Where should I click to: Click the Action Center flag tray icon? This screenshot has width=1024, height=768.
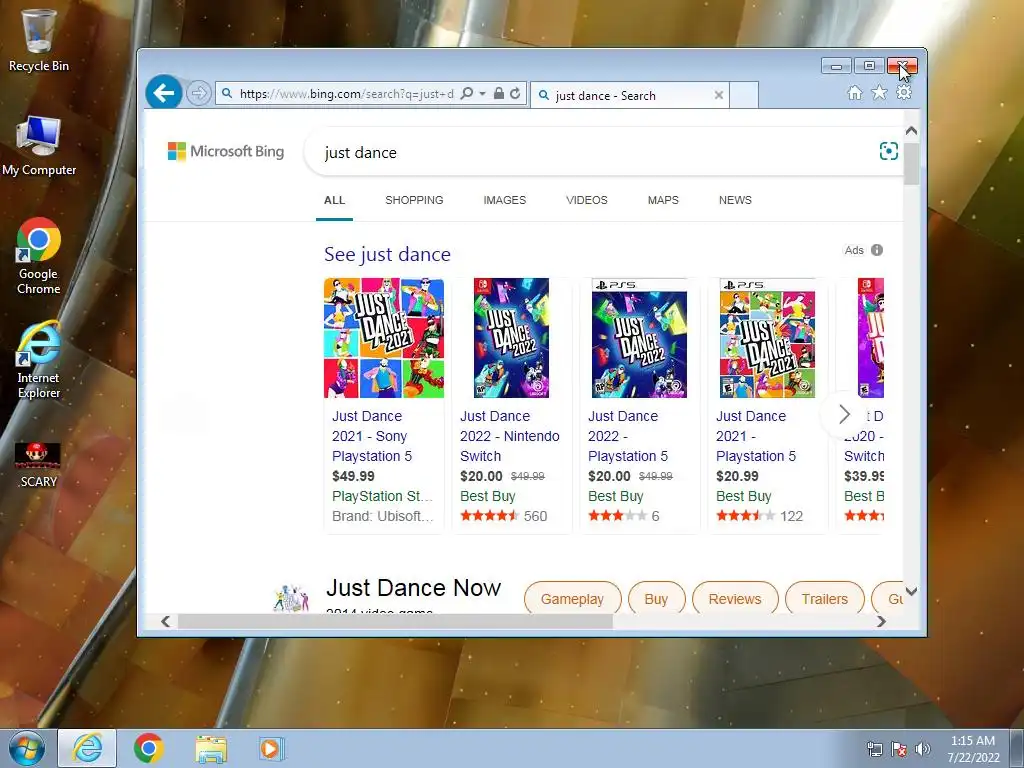click(899, 749)
